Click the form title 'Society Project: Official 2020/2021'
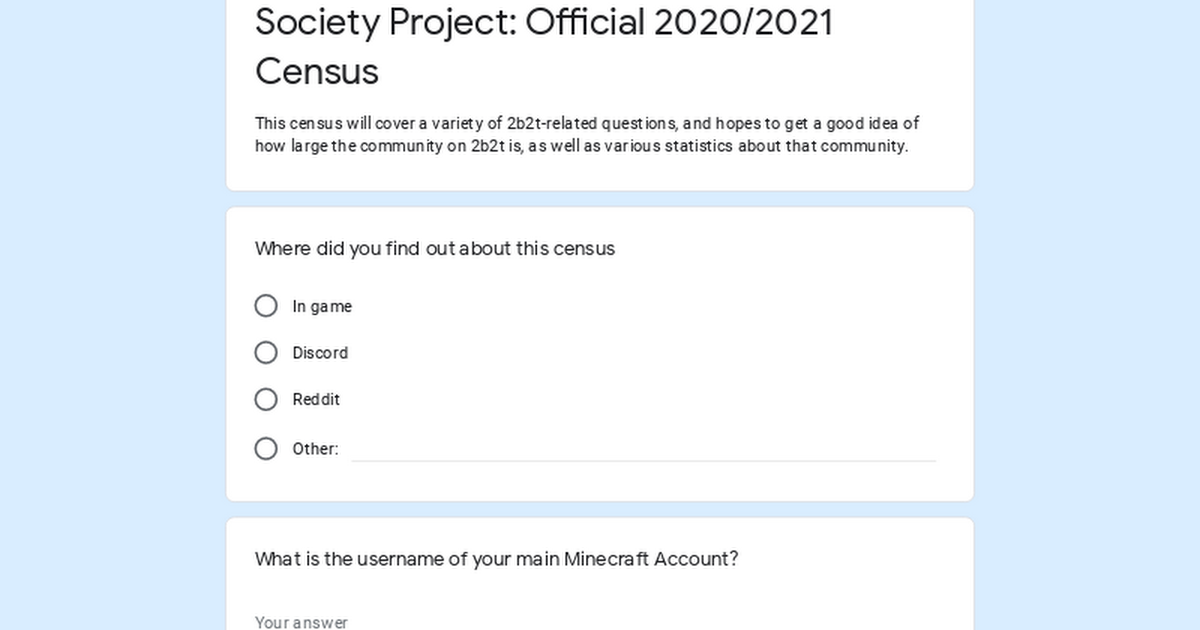 click(x=544, y=22)
